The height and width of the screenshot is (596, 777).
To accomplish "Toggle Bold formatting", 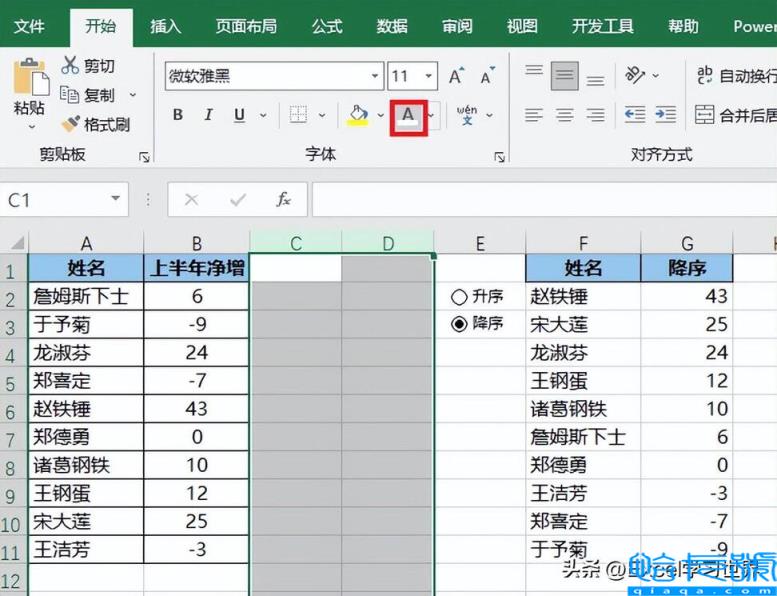I will click(x=178, y=115).
